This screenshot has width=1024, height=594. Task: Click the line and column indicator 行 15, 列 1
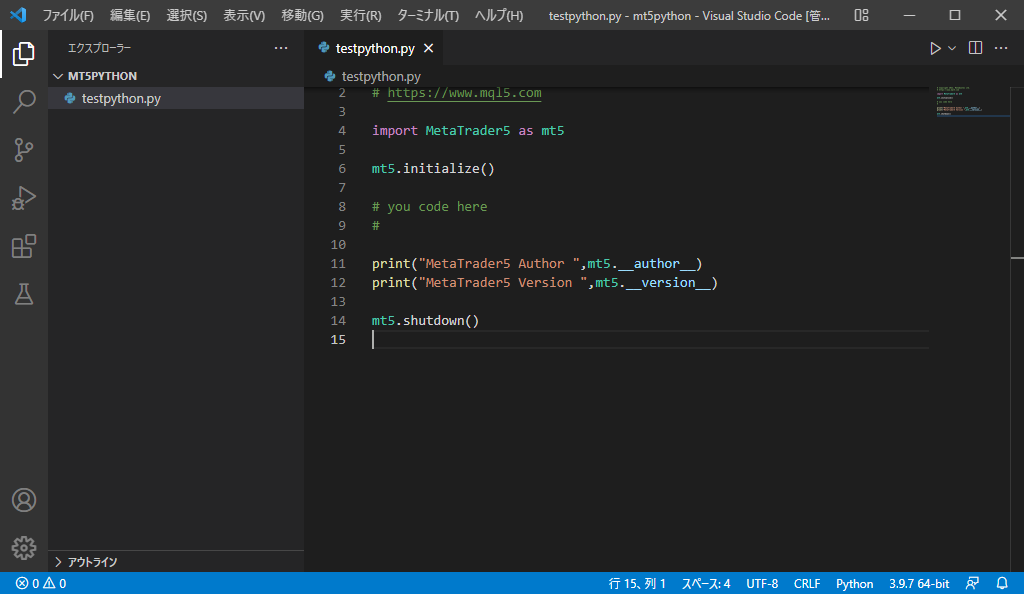coord(637,584)
